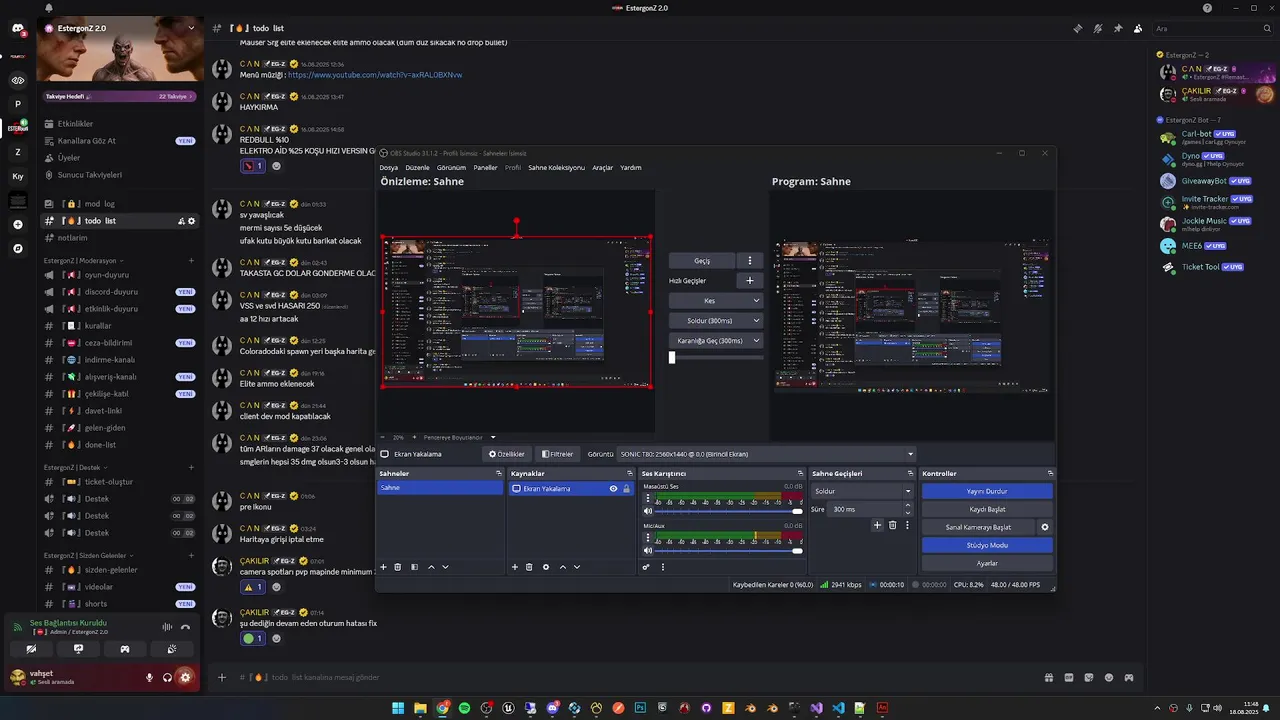Image resolution: width=1280 pixels, height=720 pixels.
Task: Move source up in Kaynaklar panel
Action: [x=562, y=567]
